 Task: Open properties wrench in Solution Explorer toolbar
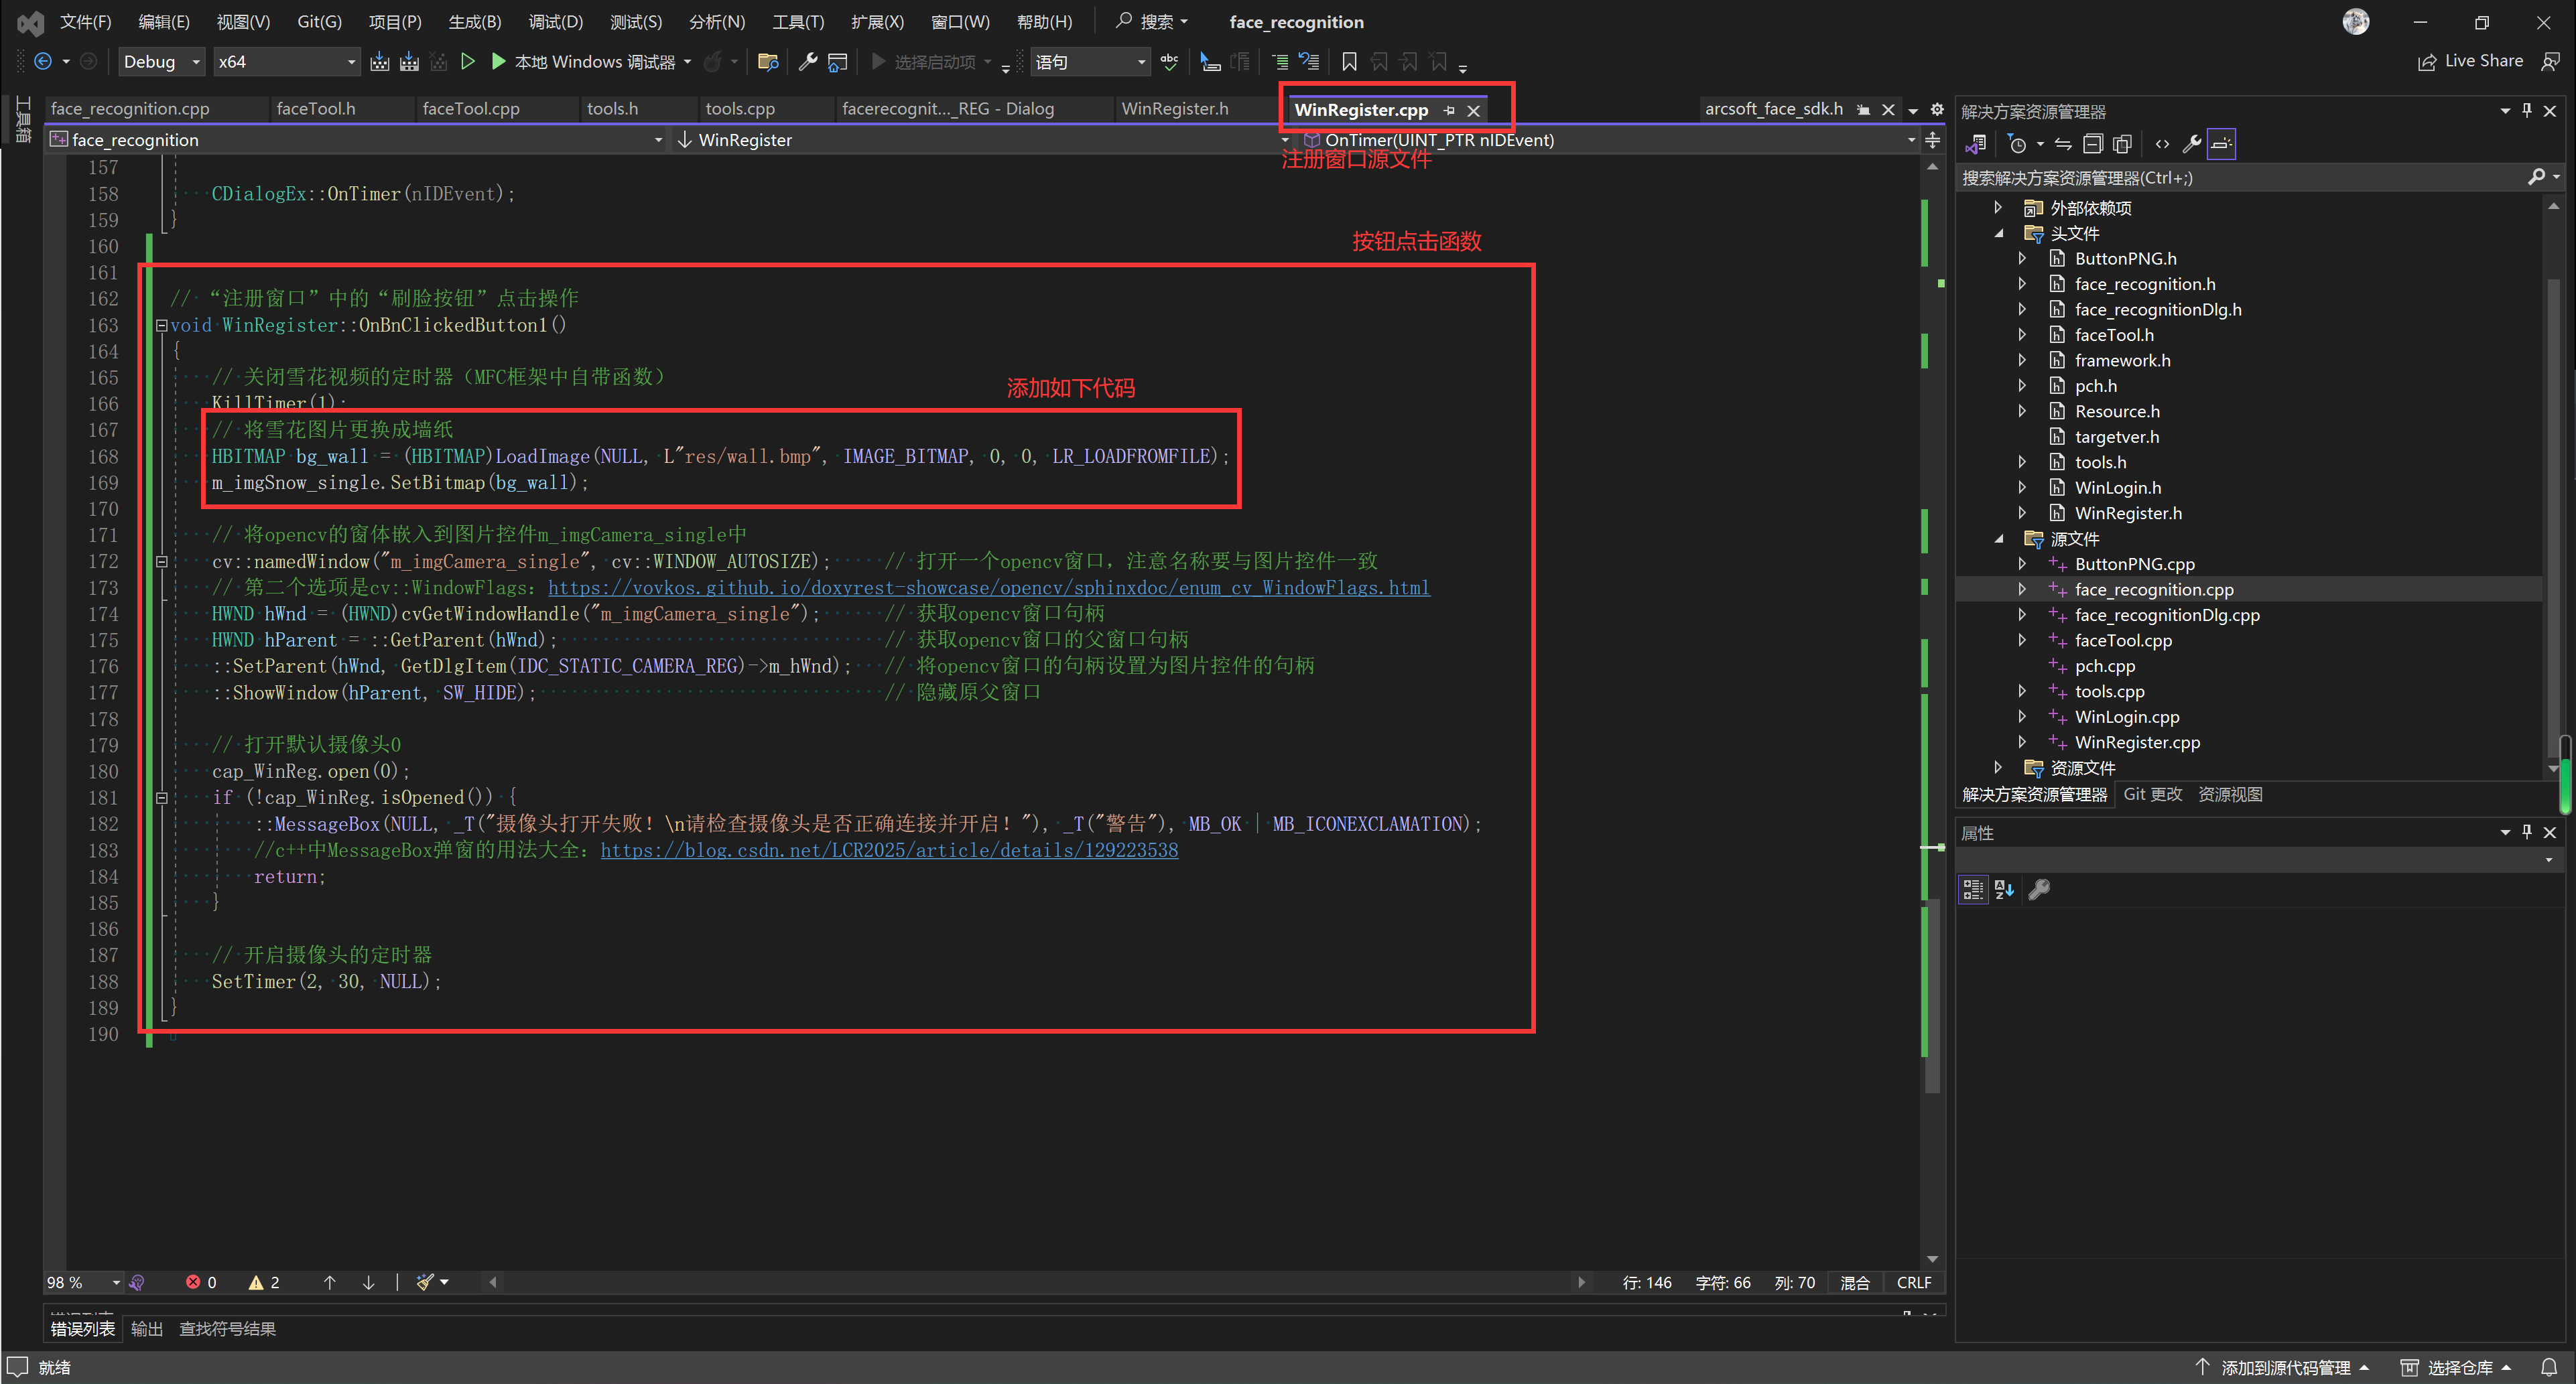click(2191, 144)
